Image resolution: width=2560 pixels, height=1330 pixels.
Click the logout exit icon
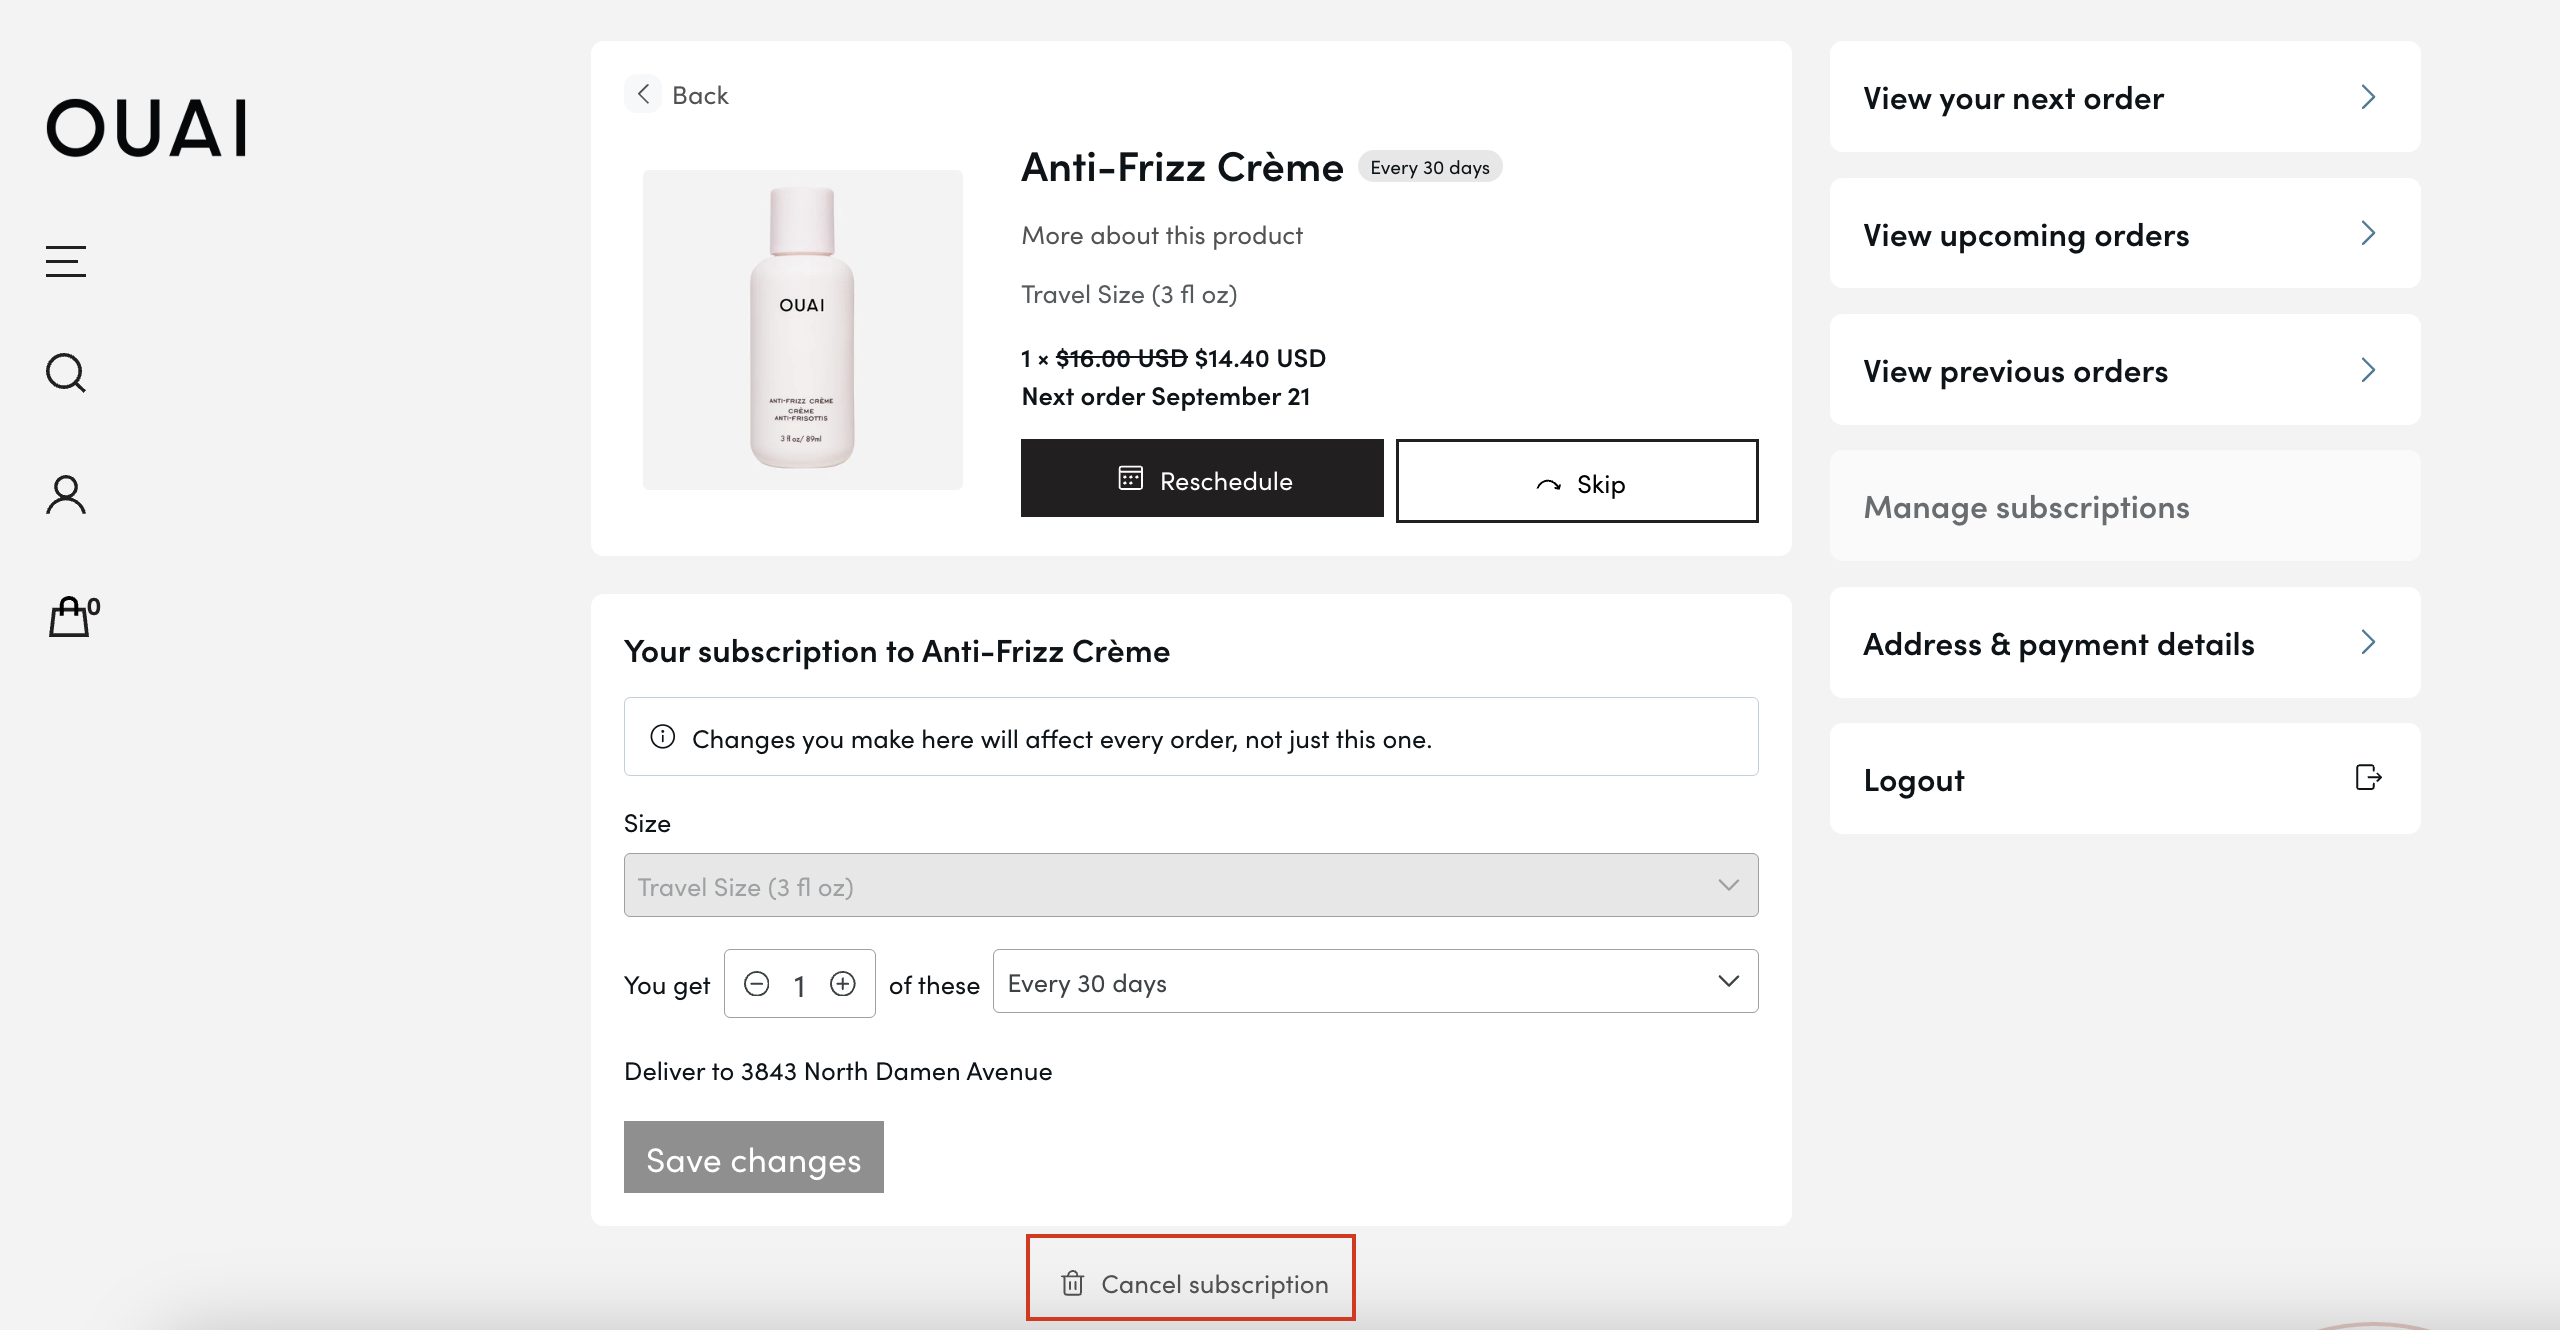(x=2368, y=777)
